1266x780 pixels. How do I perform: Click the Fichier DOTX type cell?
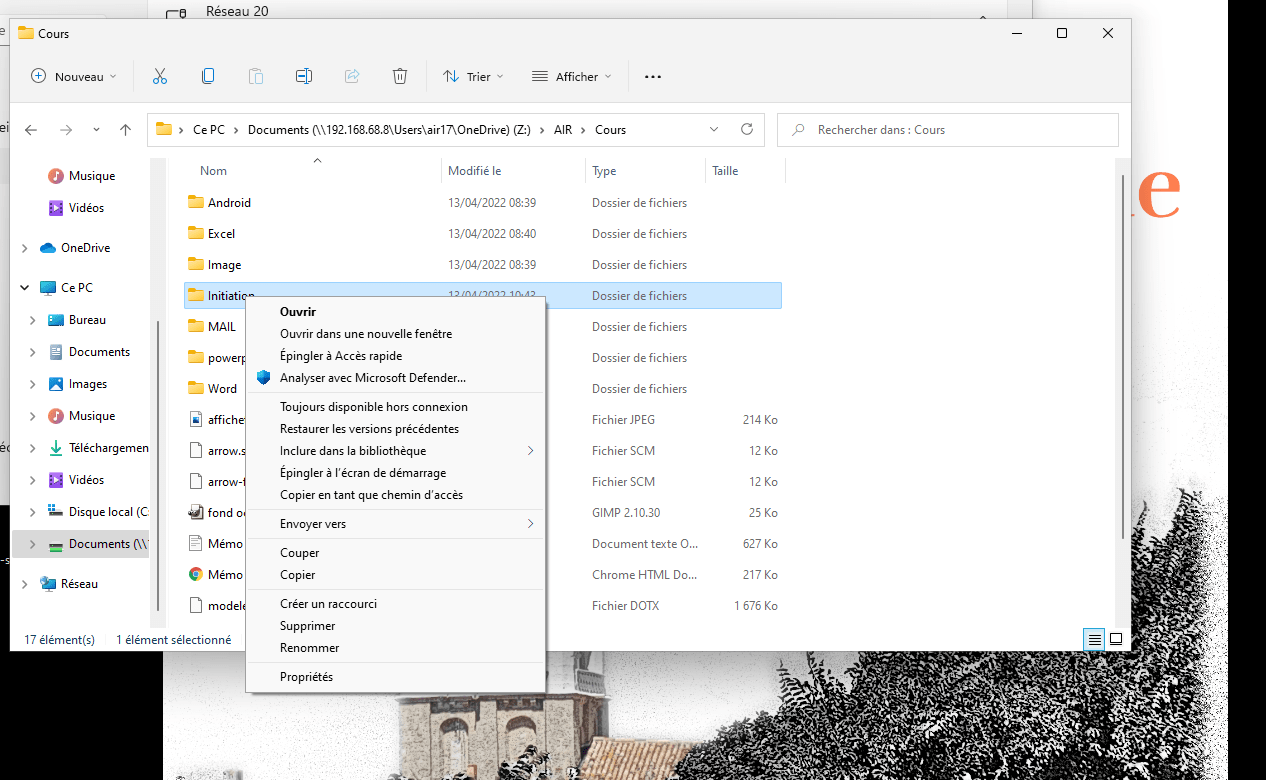(626, 606)
